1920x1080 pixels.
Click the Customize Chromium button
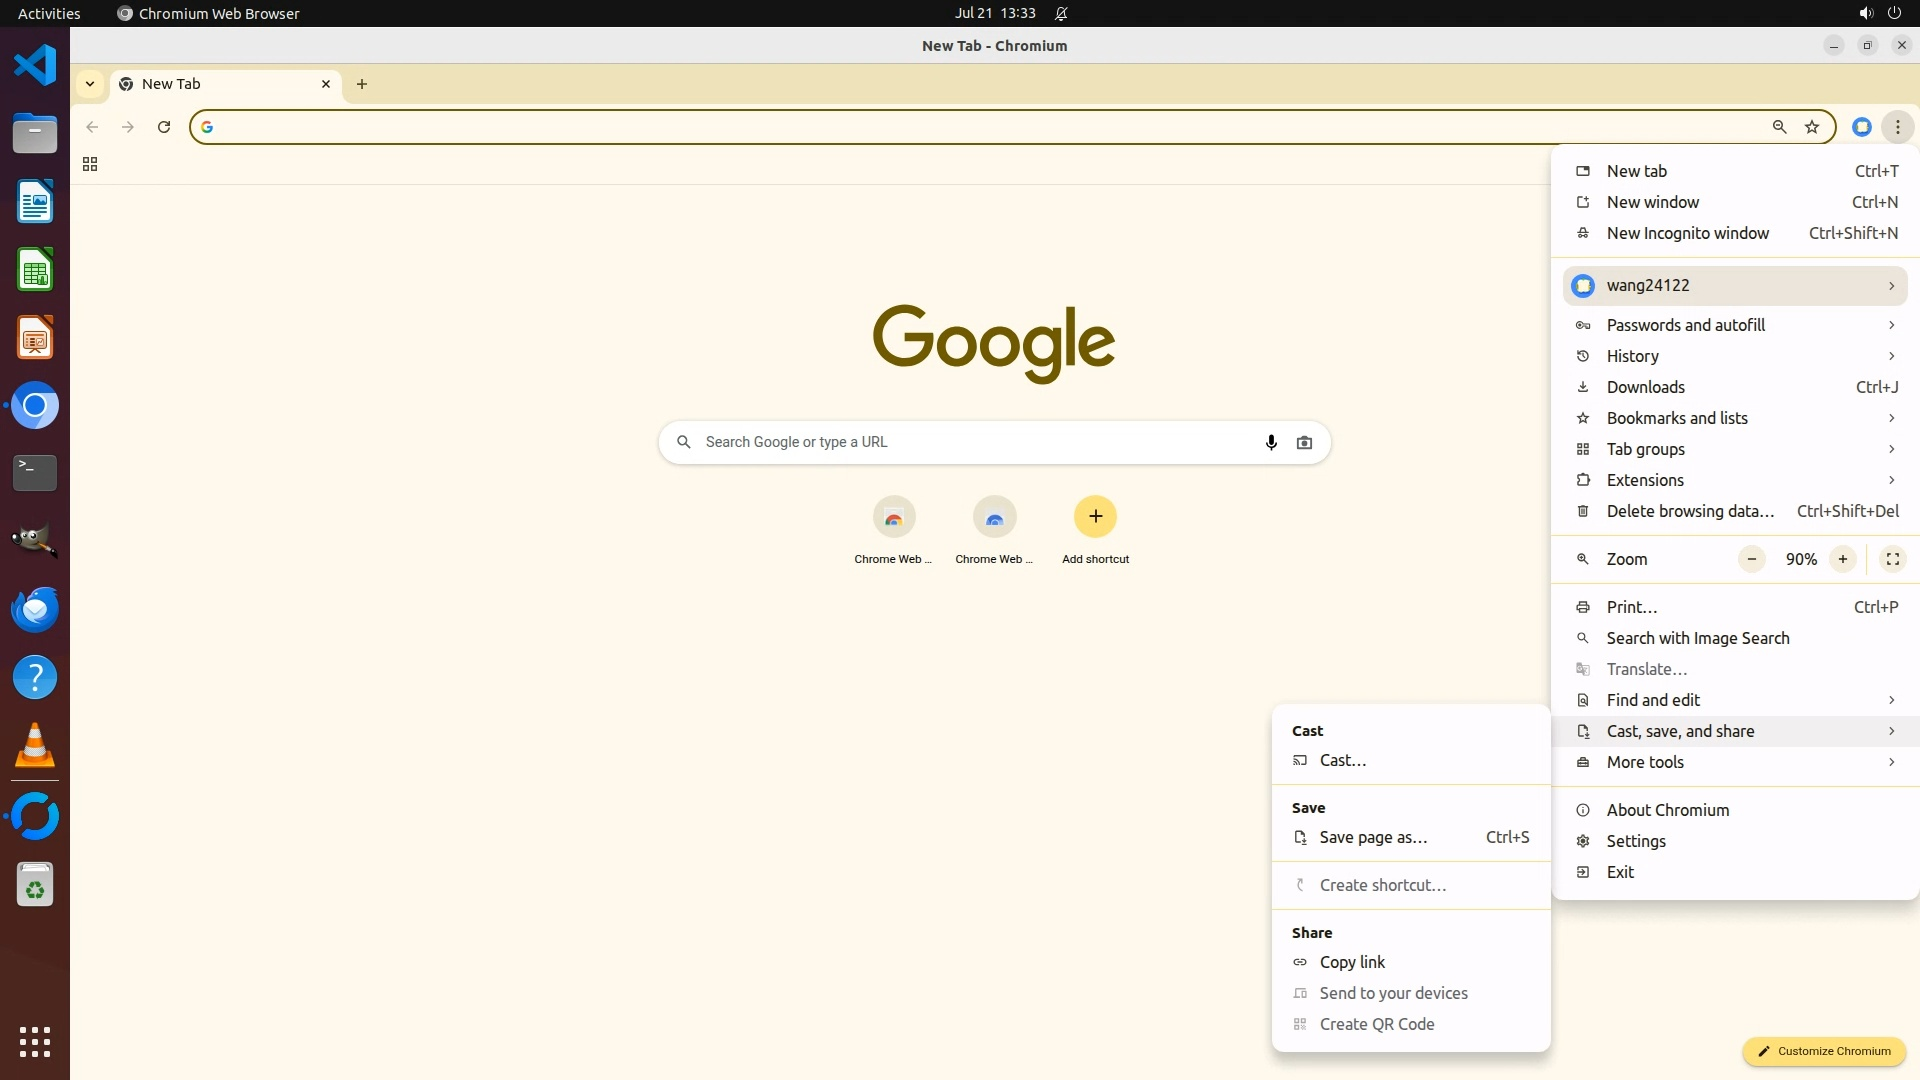(x=1824, y=1051)
